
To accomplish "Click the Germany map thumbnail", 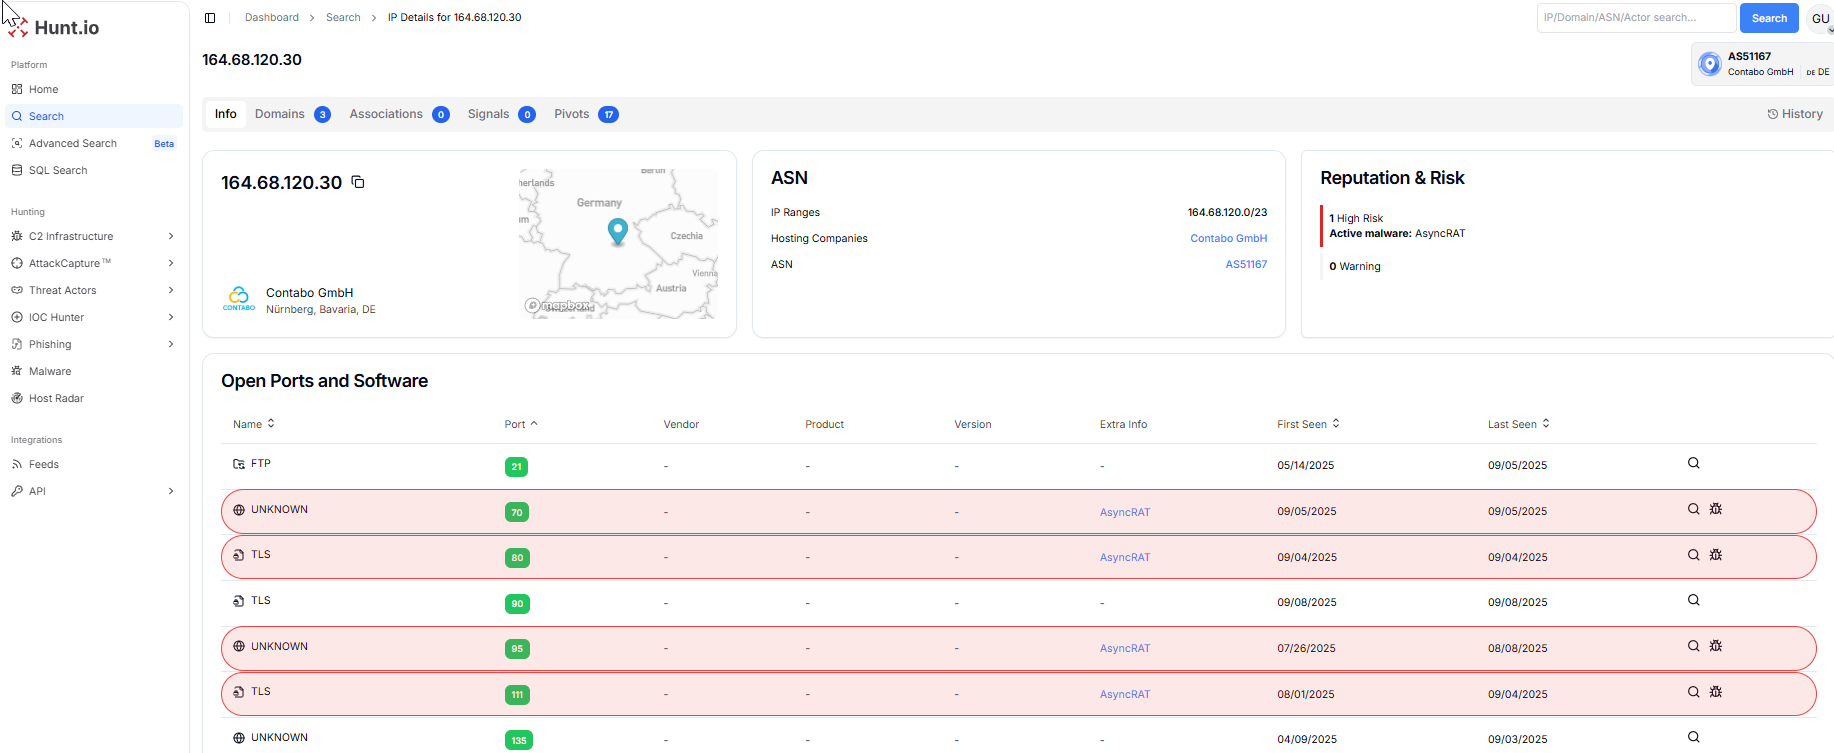I will [x=618, y=244].
